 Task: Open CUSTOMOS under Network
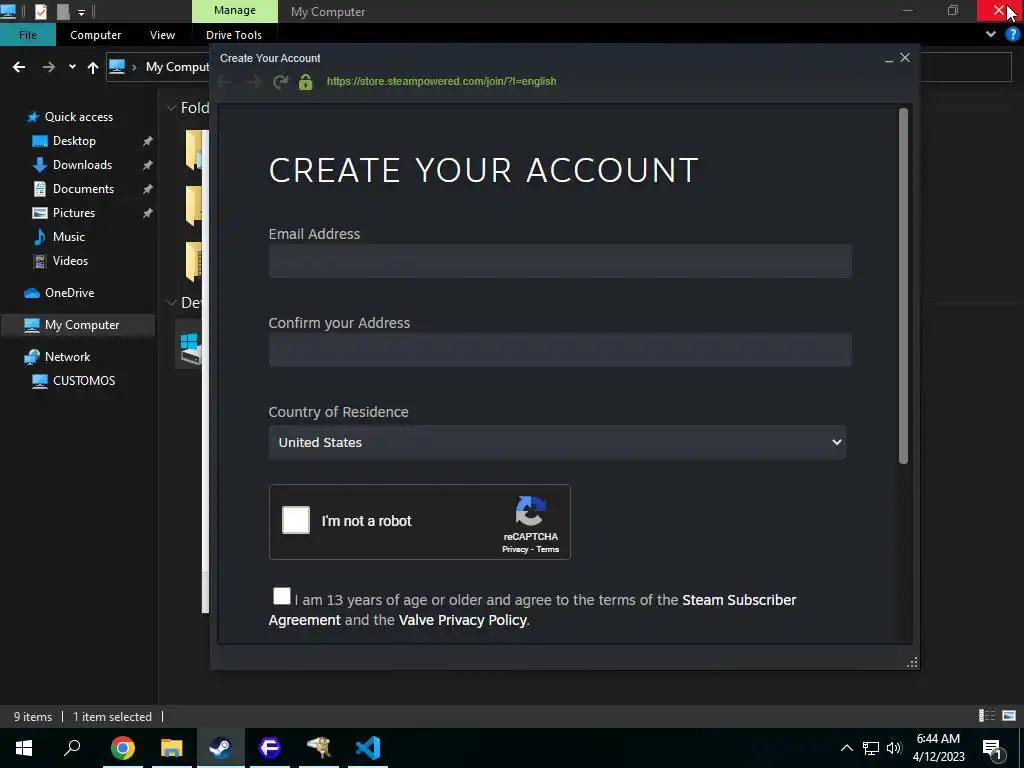pos(84,381)
